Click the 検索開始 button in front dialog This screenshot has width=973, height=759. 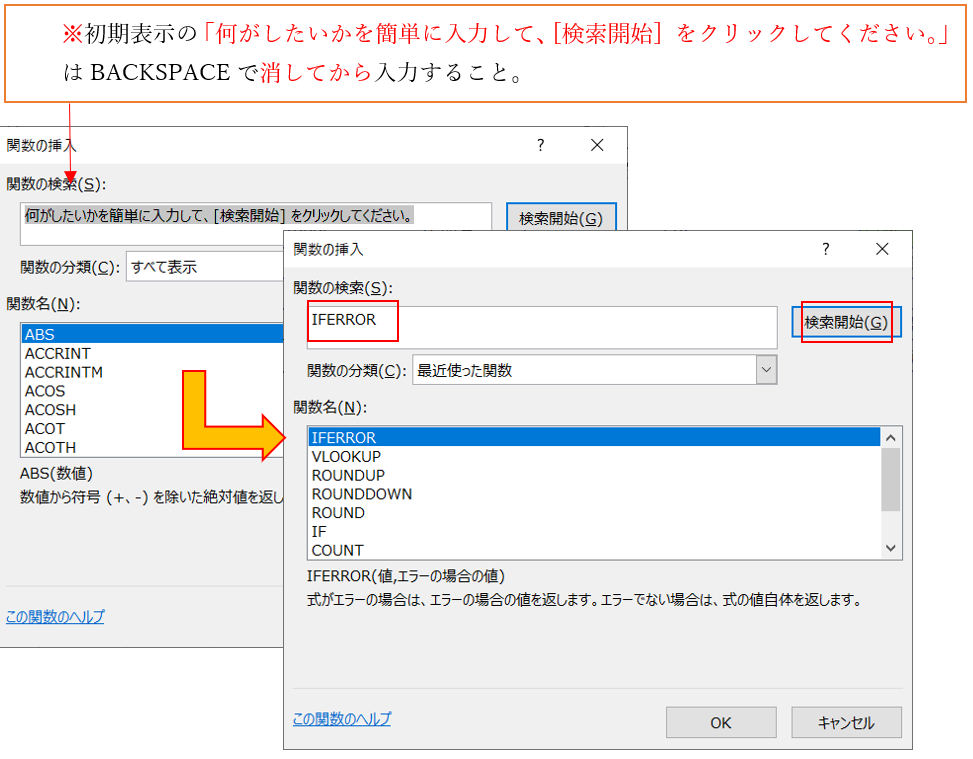click(x=846, y=323)
